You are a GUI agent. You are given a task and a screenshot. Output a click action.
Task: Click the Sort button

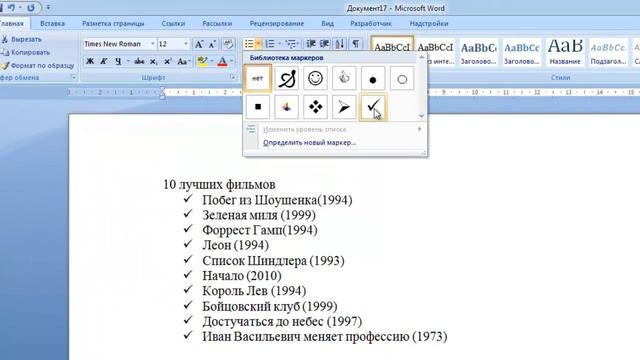(340, 44)
